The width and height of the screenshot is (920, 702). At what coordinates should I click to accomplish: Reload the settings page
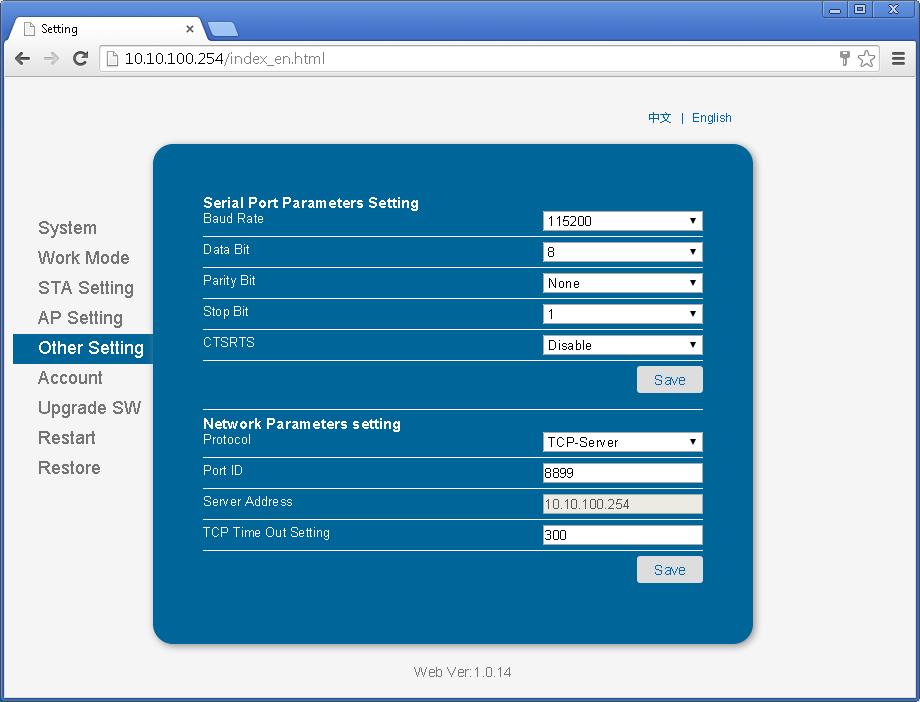pos(80,58)
